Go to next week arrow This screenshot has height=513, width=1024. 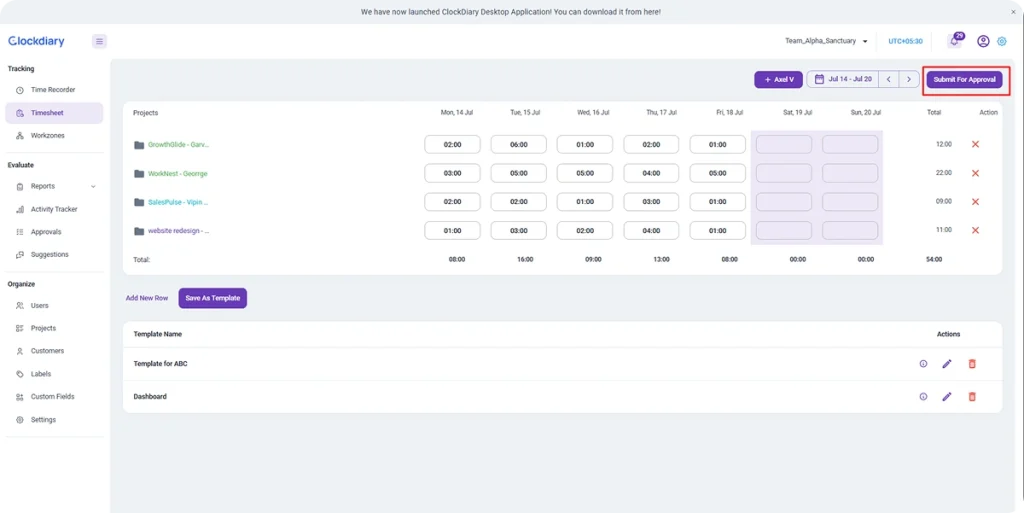tap(909, 80)
